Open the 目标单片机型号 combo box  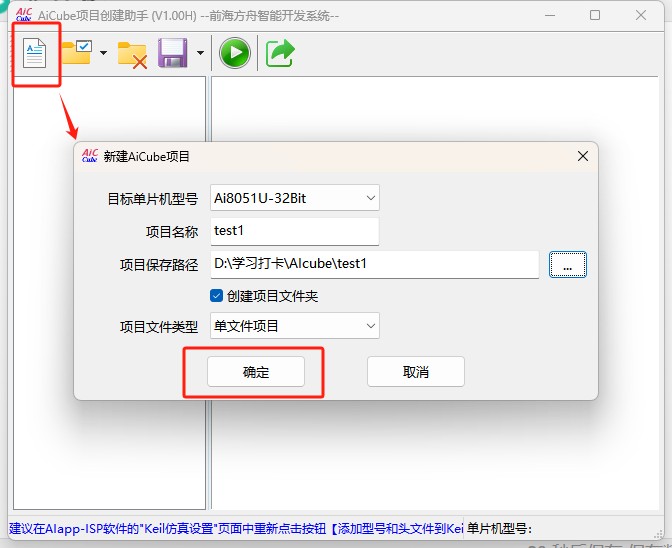coord(295,198)
